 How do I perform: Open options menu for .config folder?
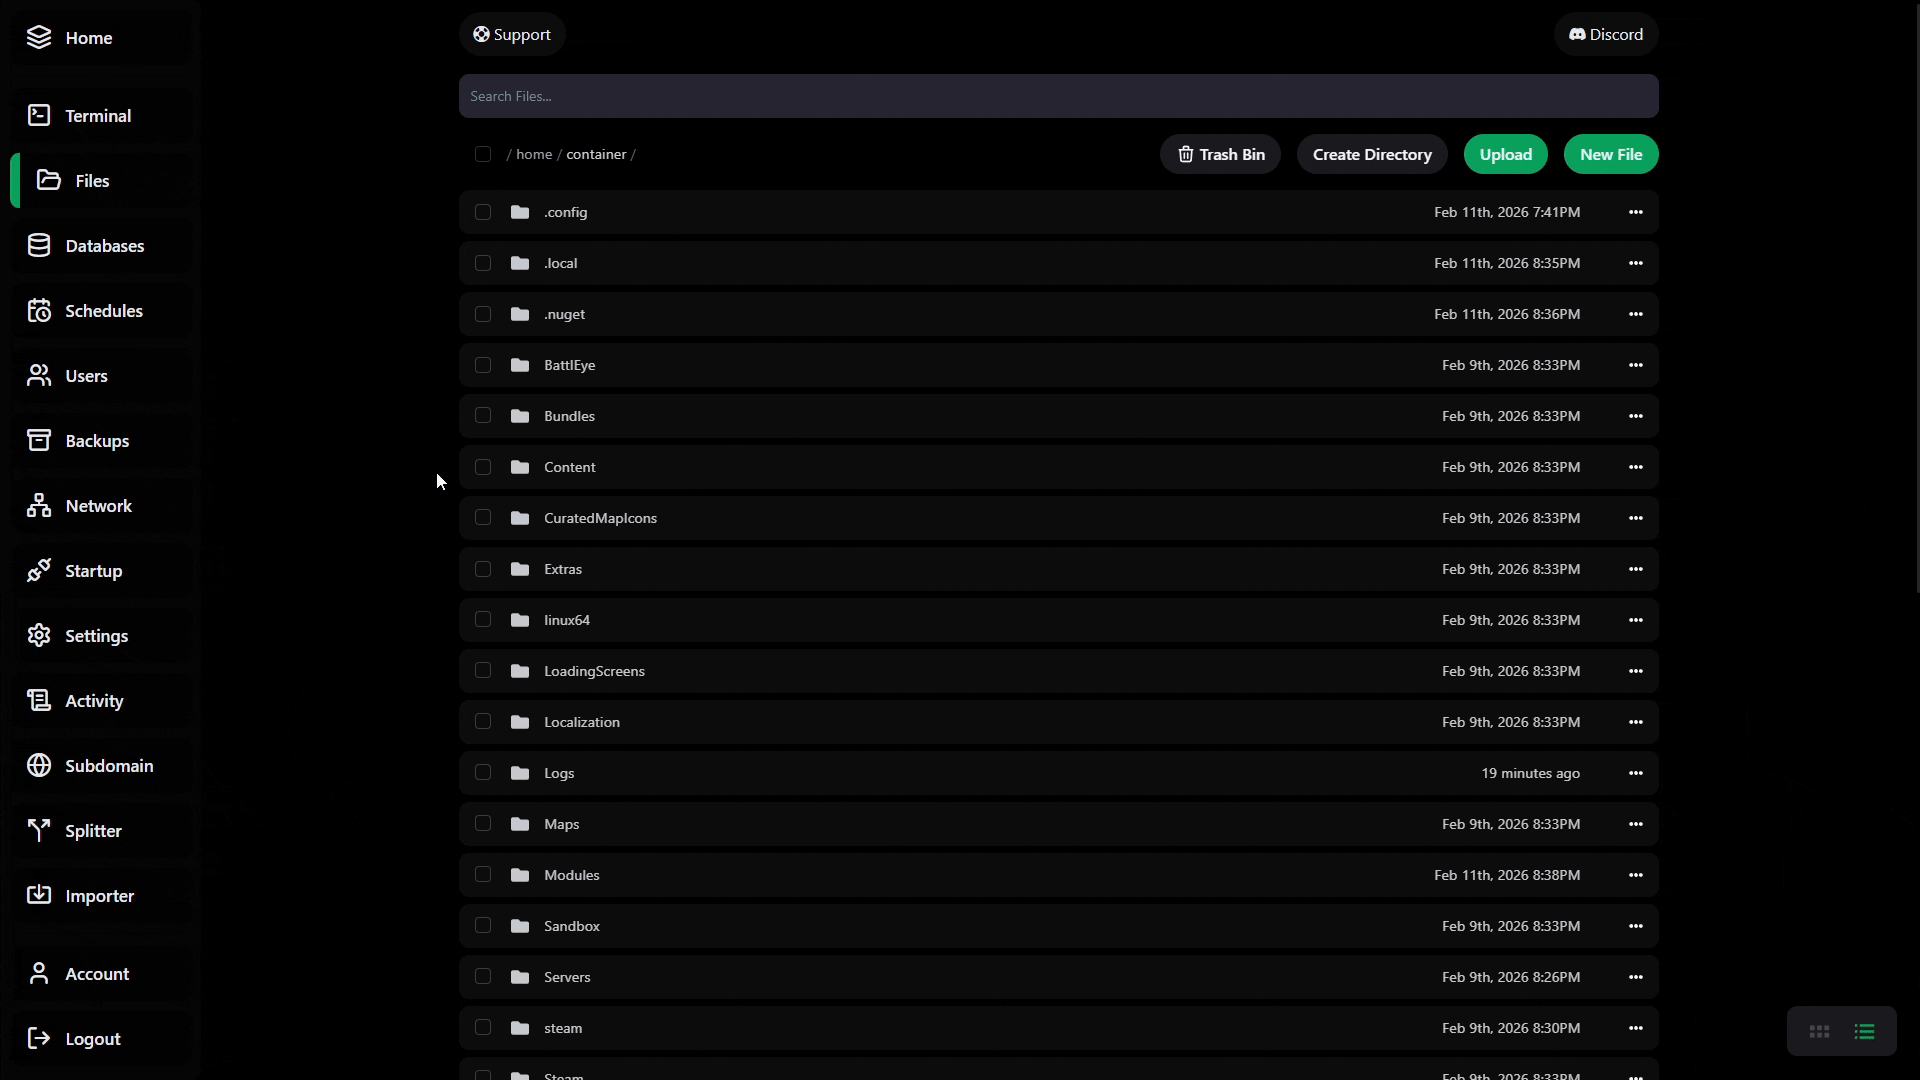pyautogui.click(x=1635, y=212)
